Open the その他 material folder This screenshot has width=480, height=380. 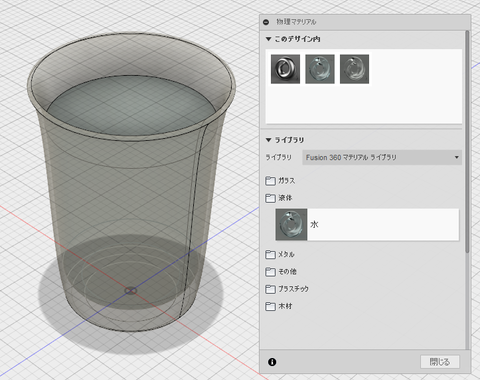(281, 272)
